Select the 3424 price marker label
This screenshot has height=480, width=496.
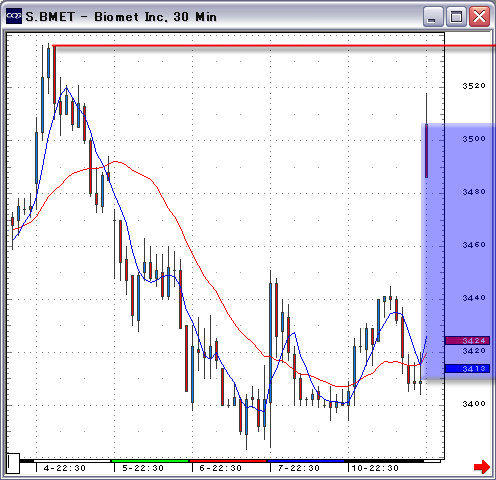(x=468, y=340)
